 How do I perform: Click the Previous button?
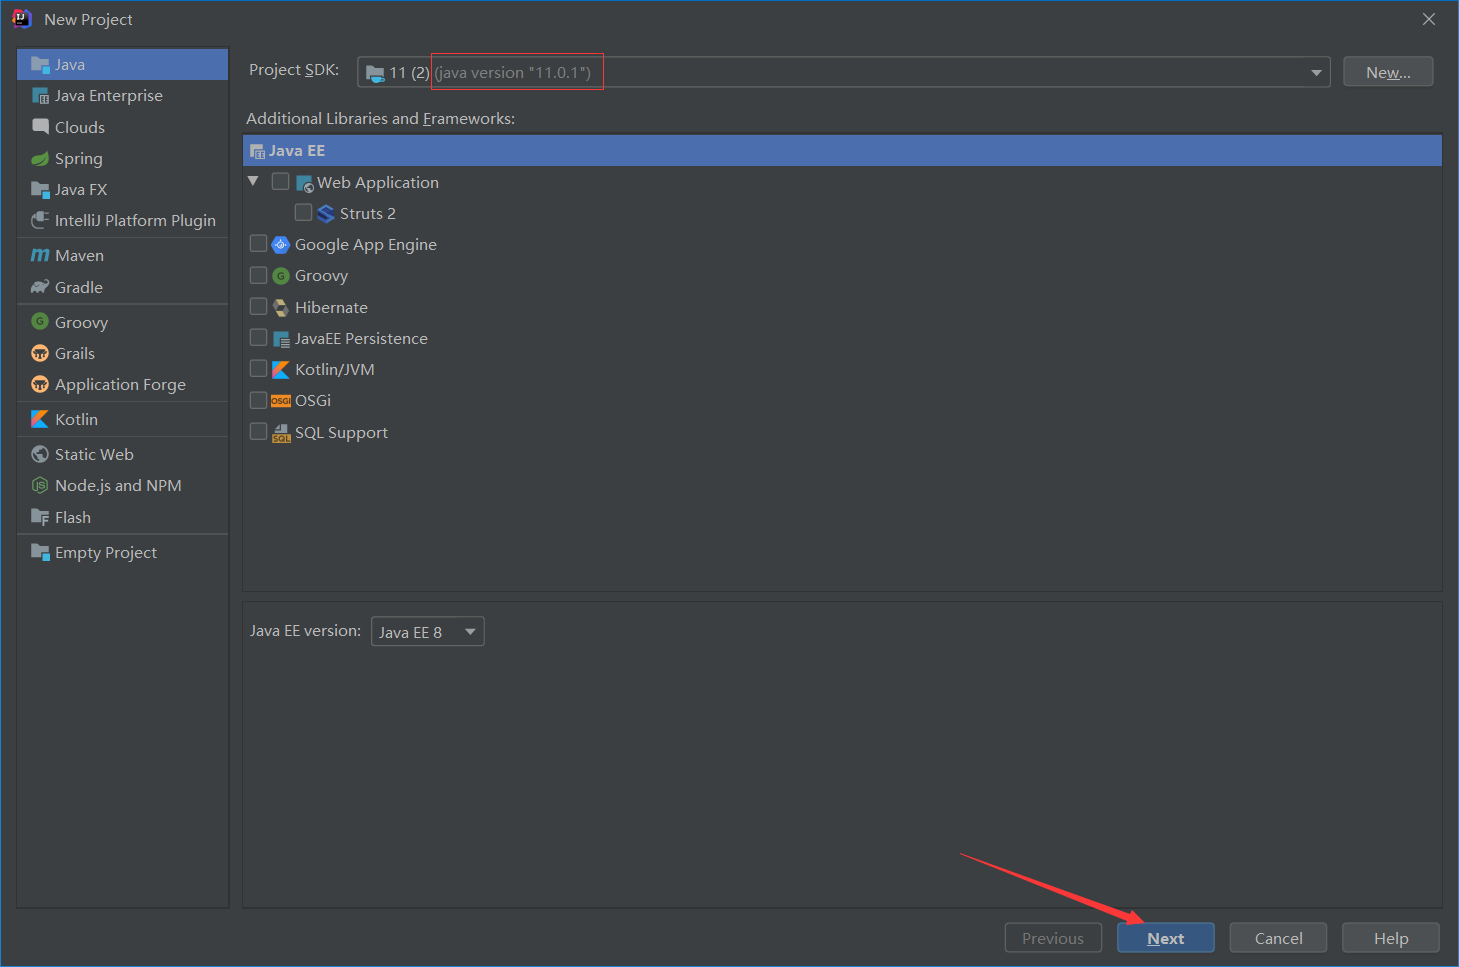1053,938
